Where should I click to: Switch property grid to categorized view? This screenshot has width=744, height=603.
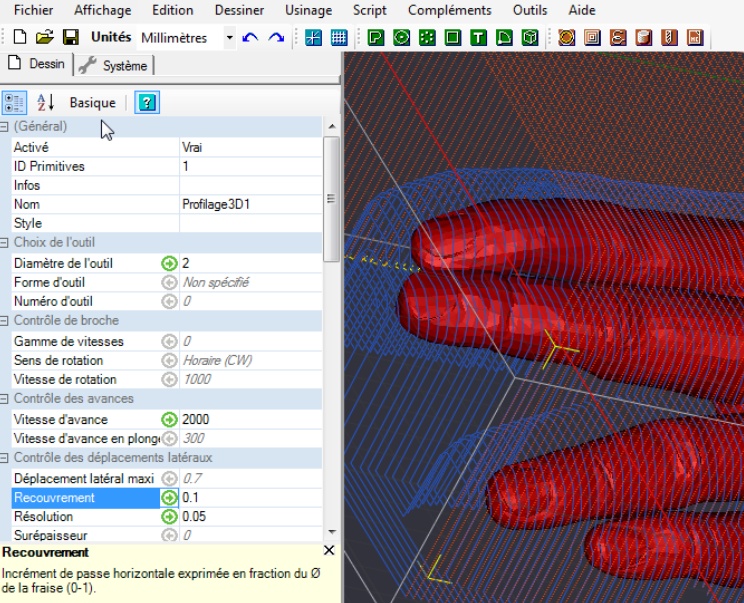(x=14, y=102)
